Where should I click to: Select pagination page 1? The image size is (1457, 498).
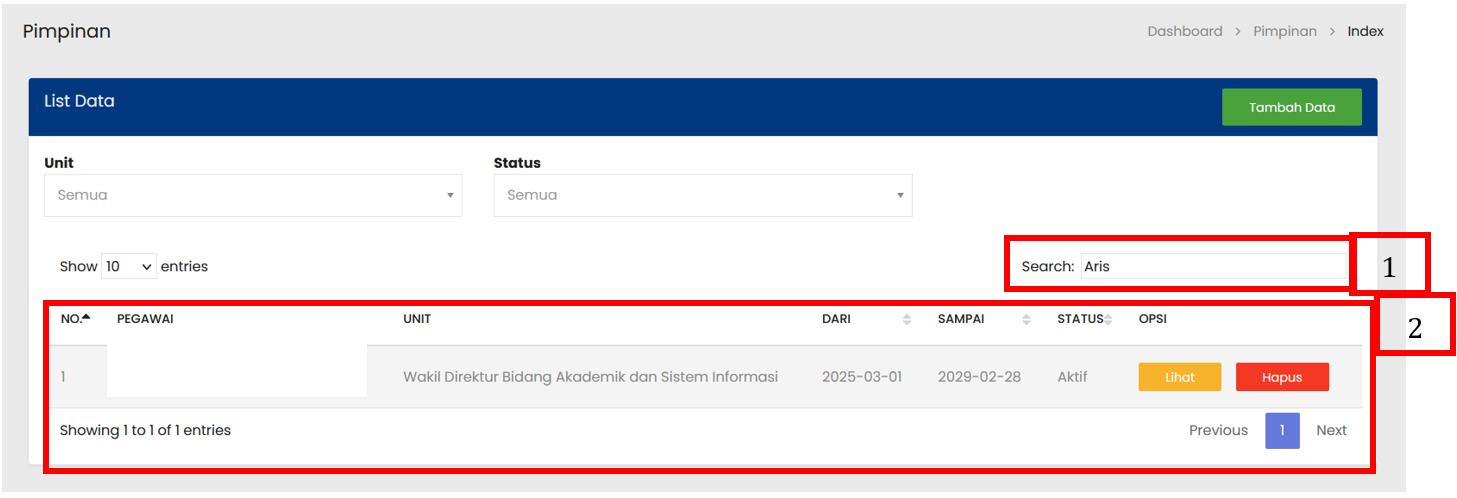tap(1282, 431)
